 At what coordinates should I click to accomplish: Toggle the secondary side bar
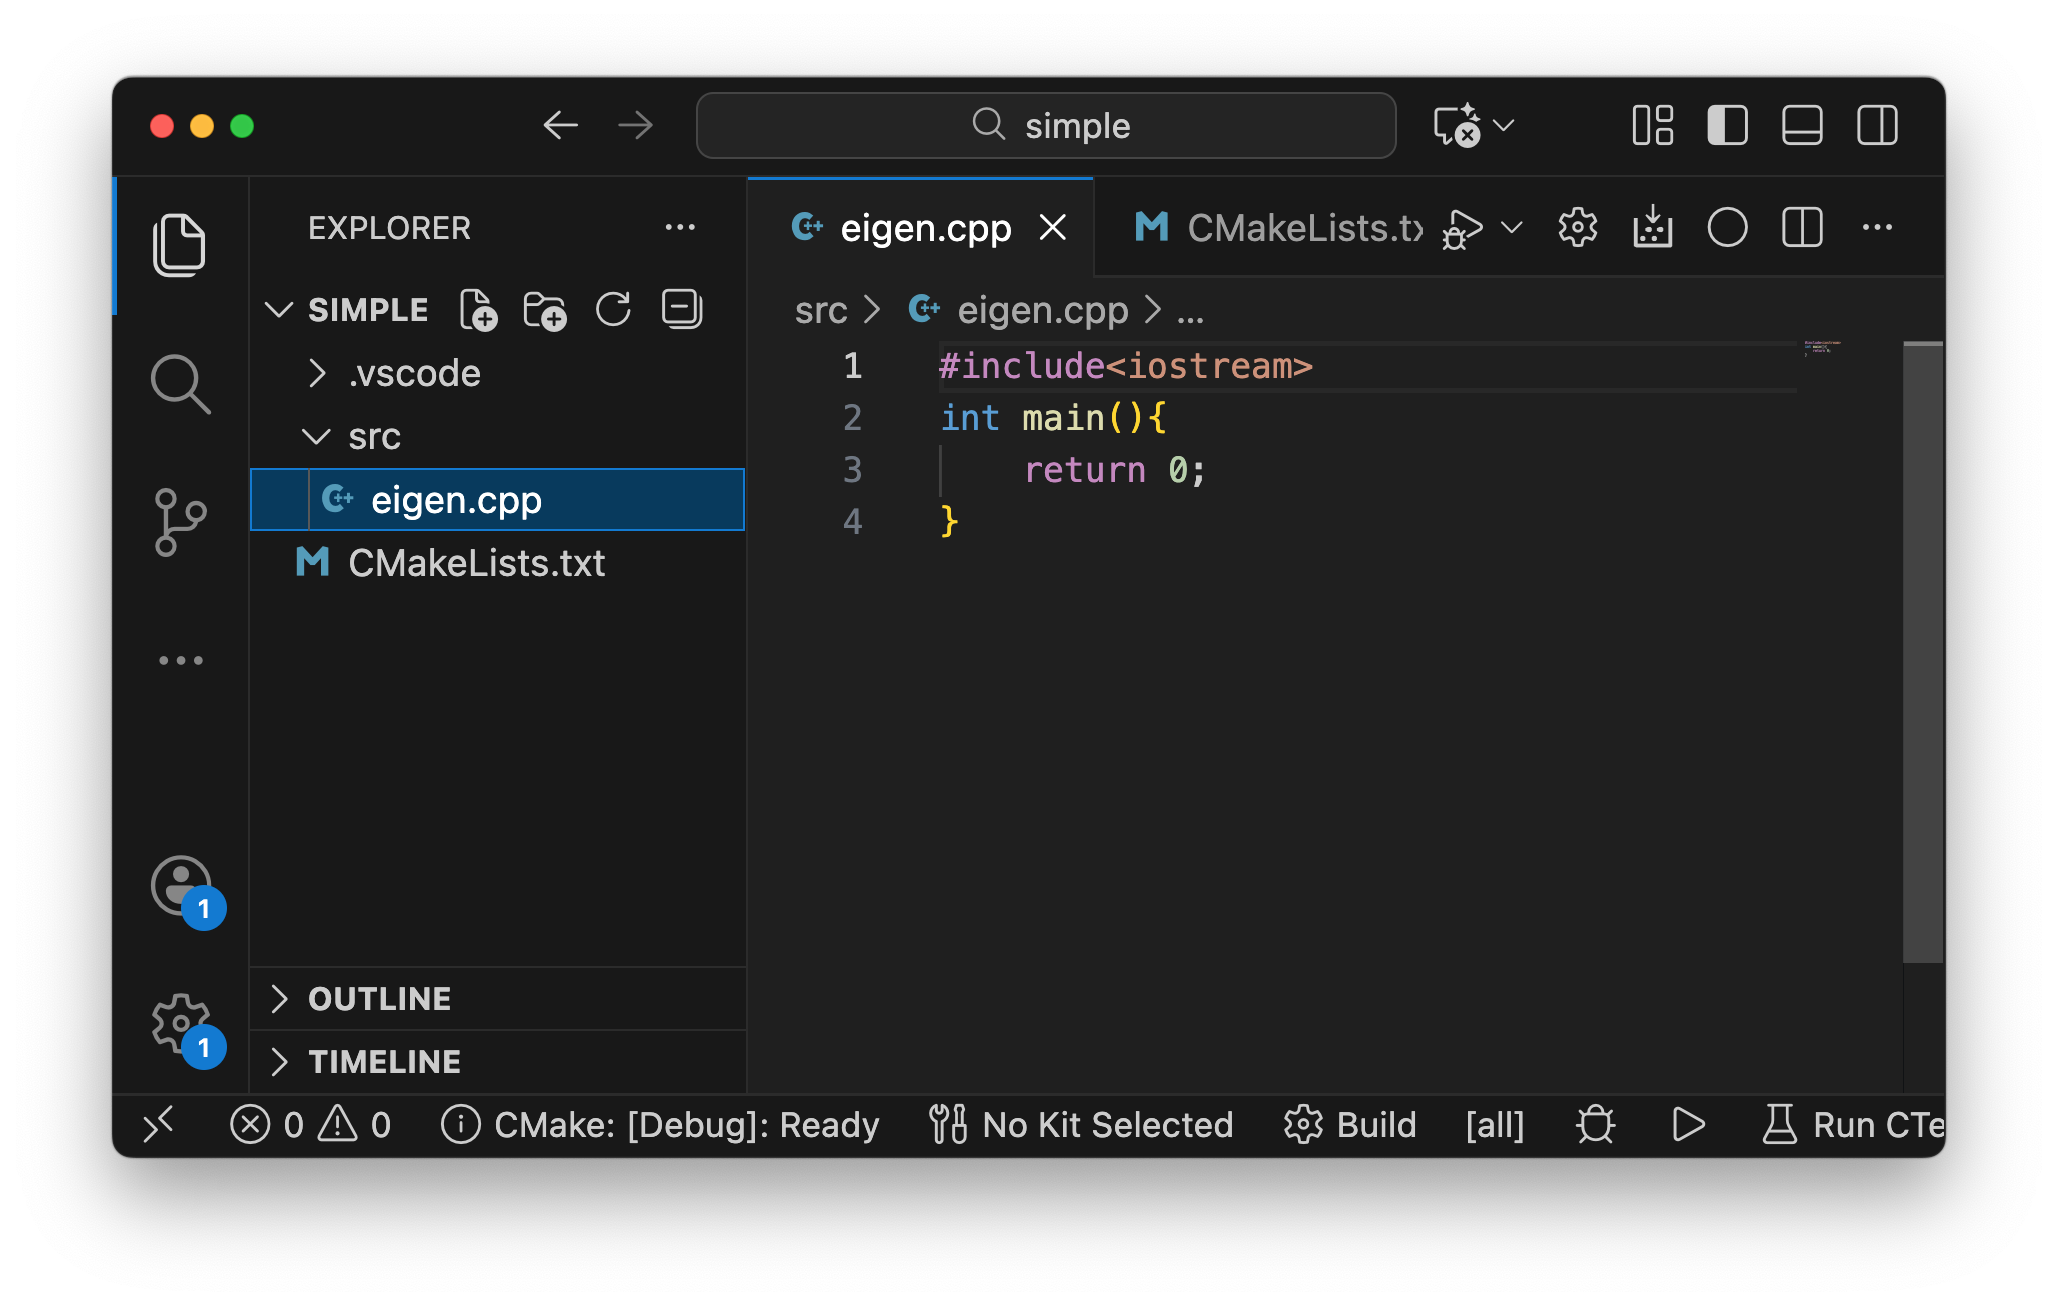pyautogui.click(x=1877, y=126)
